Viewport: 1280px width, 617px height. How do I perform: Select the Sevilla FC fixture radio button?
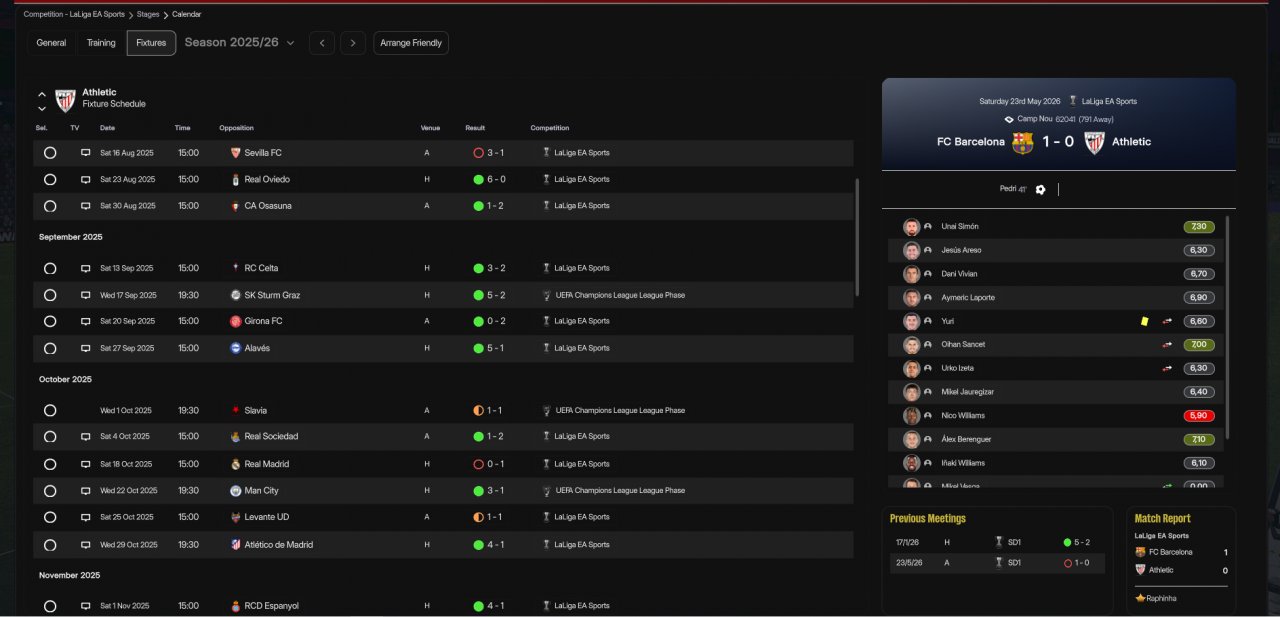50,153
